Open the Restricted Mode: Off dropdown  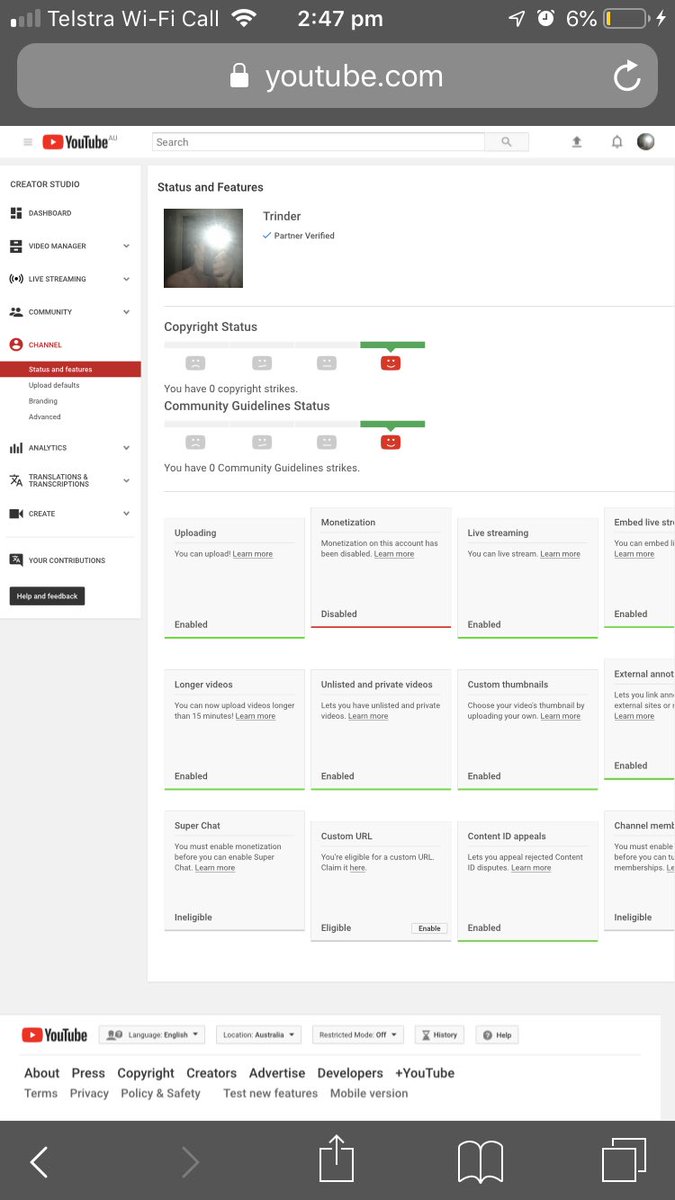[x=358, y=1035]
